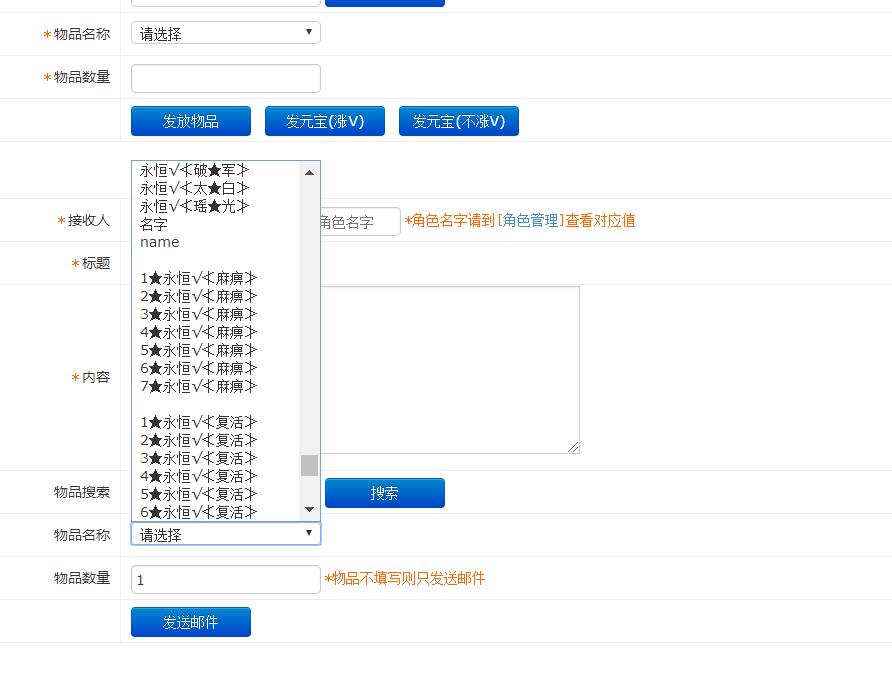Select the 7★永恒√麻痹 item
This screenshot has height=678, width=892.
point(199,386)
